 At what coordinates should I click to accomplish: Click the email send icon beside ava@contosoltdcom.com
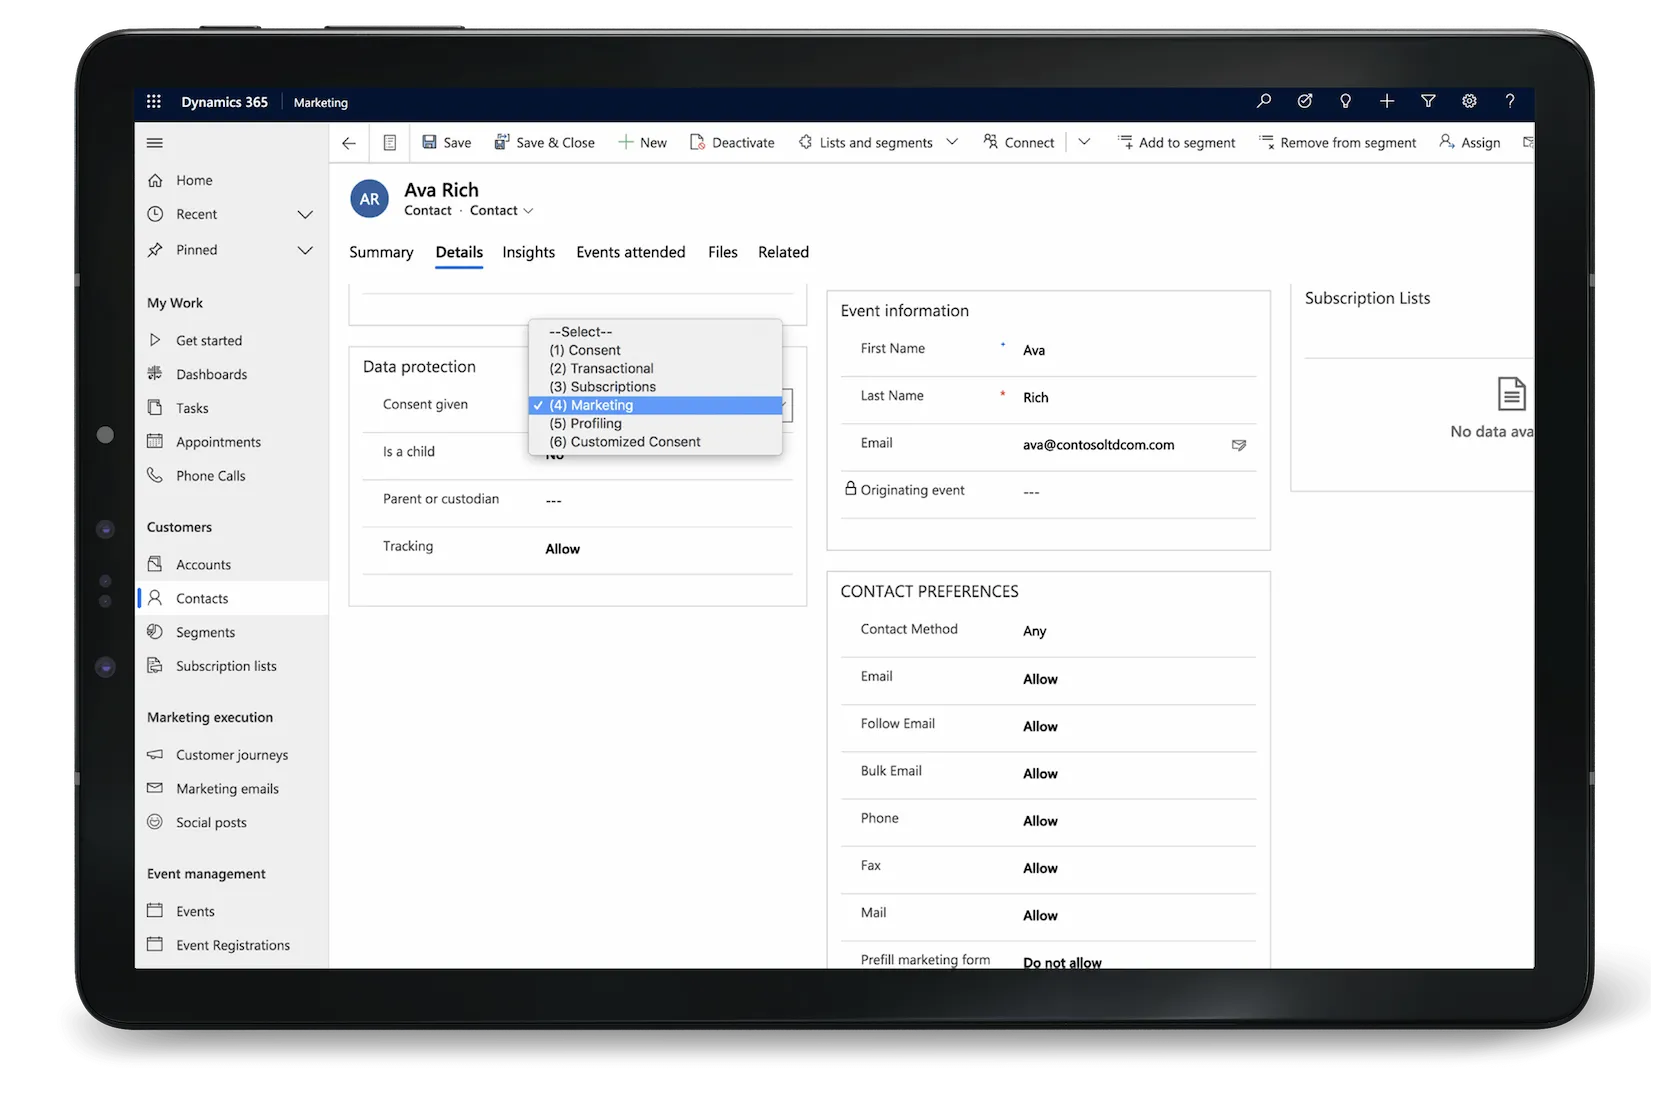1239,445
